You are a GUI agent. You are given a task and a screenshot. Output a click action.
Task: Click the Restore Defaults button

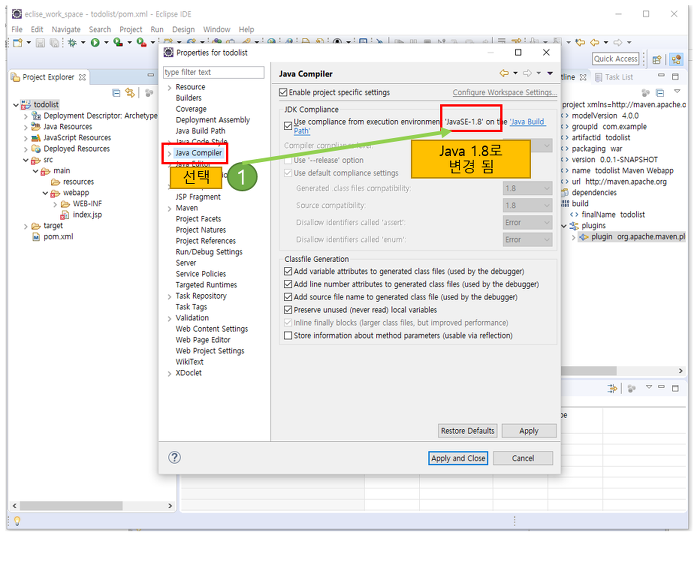click(467, 431)
